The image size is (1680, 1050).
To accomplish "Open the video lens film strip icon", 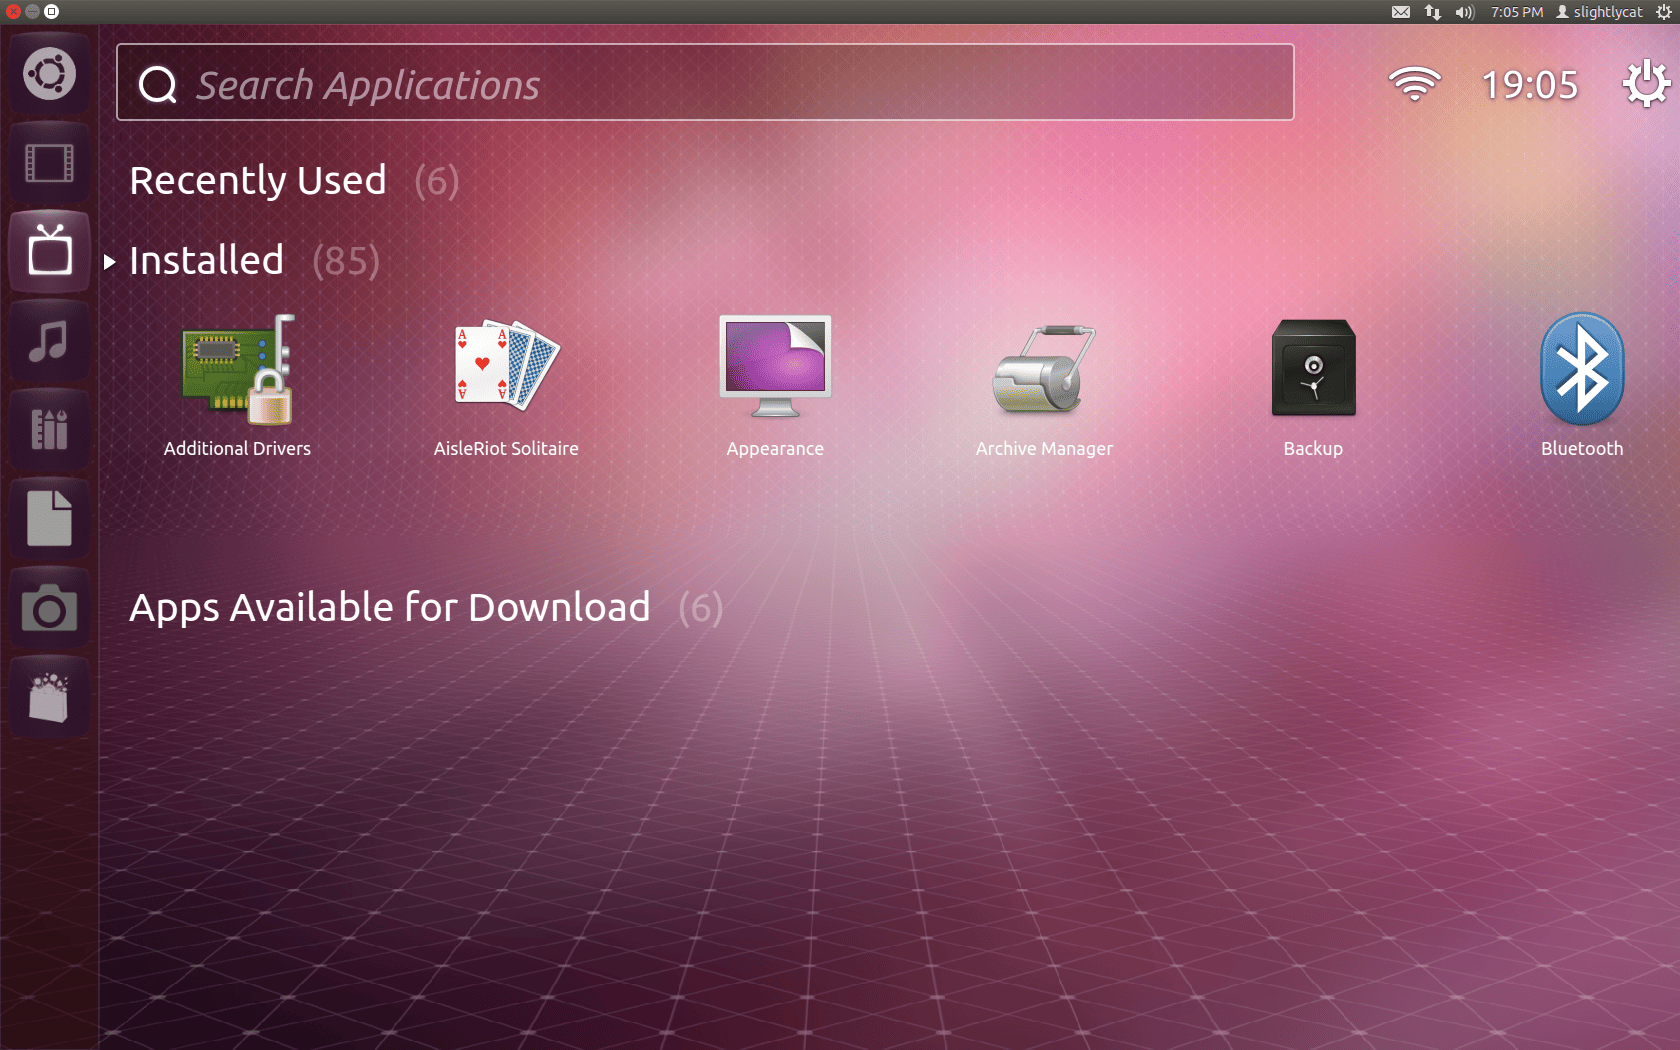I will point(49,162).
